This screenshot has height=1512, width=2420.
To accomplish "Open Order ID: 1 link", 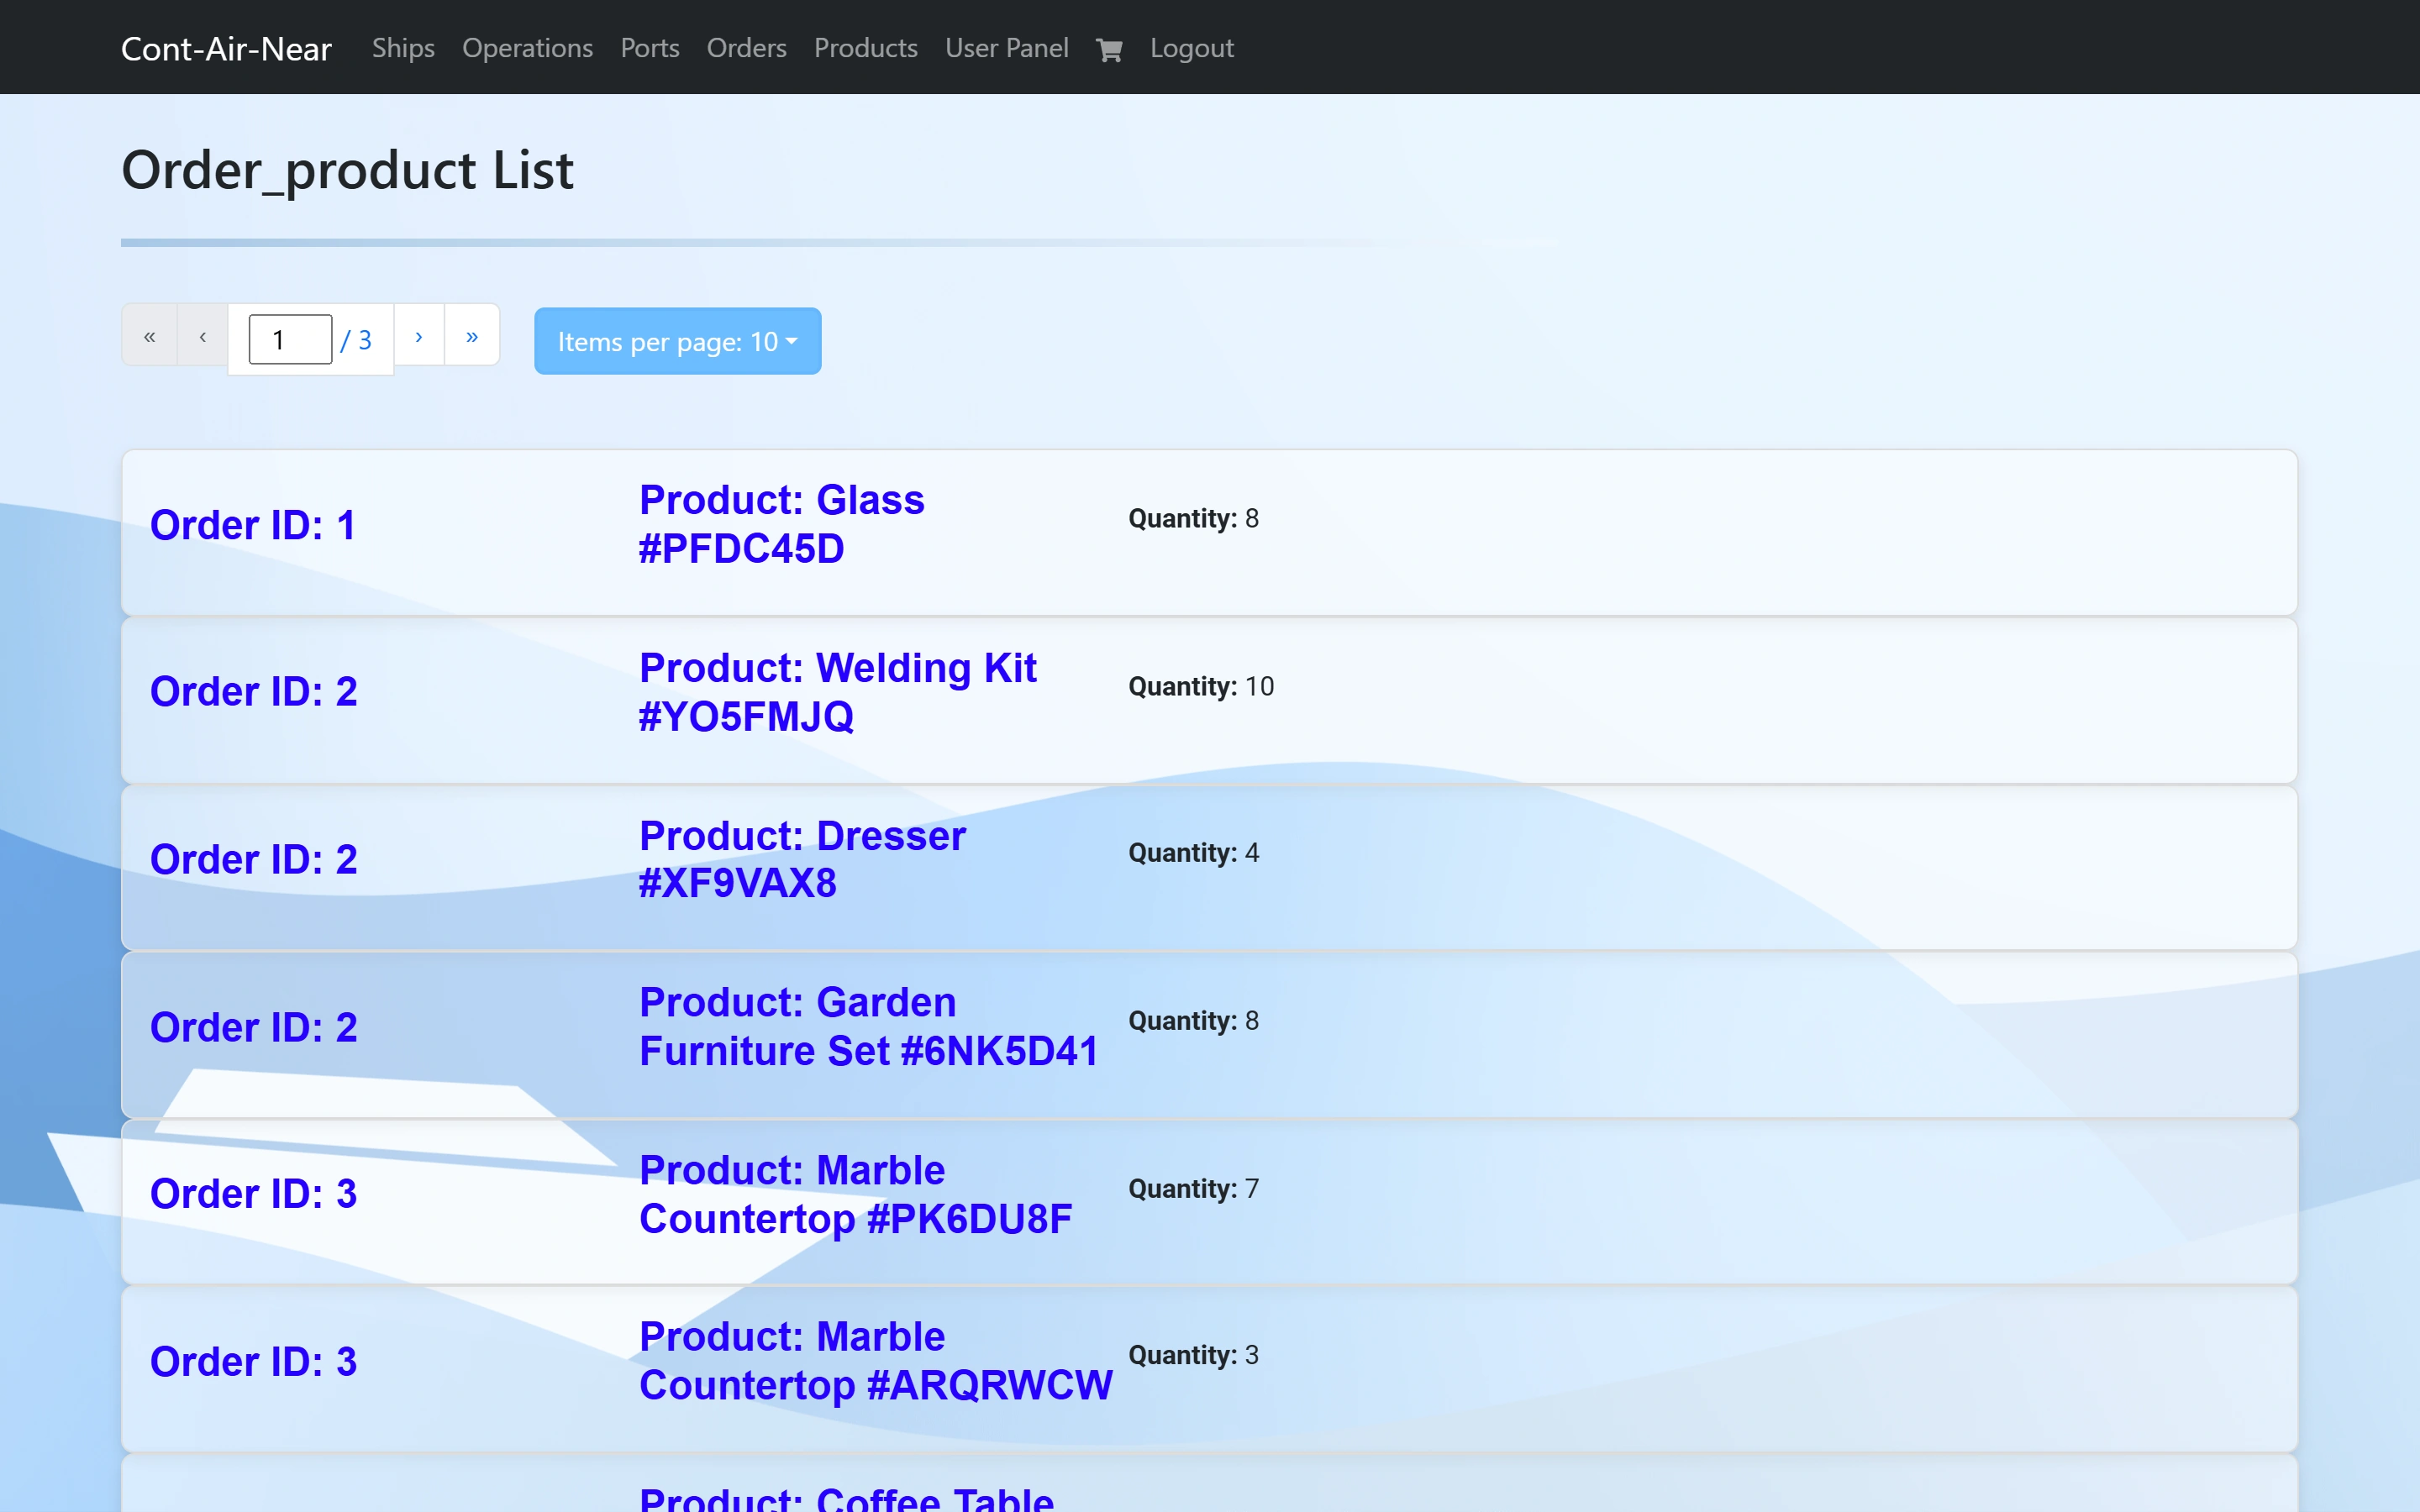I will tap(253, 525).
